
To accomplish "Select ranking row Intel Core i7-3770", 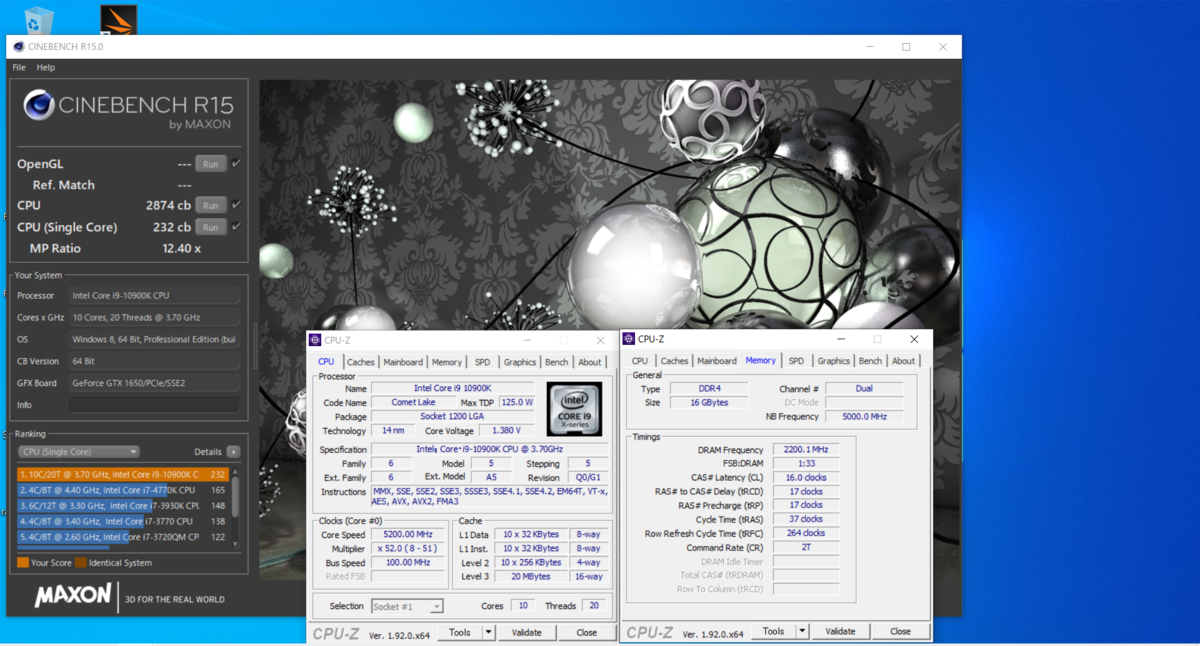I will [x=123, y=521].
